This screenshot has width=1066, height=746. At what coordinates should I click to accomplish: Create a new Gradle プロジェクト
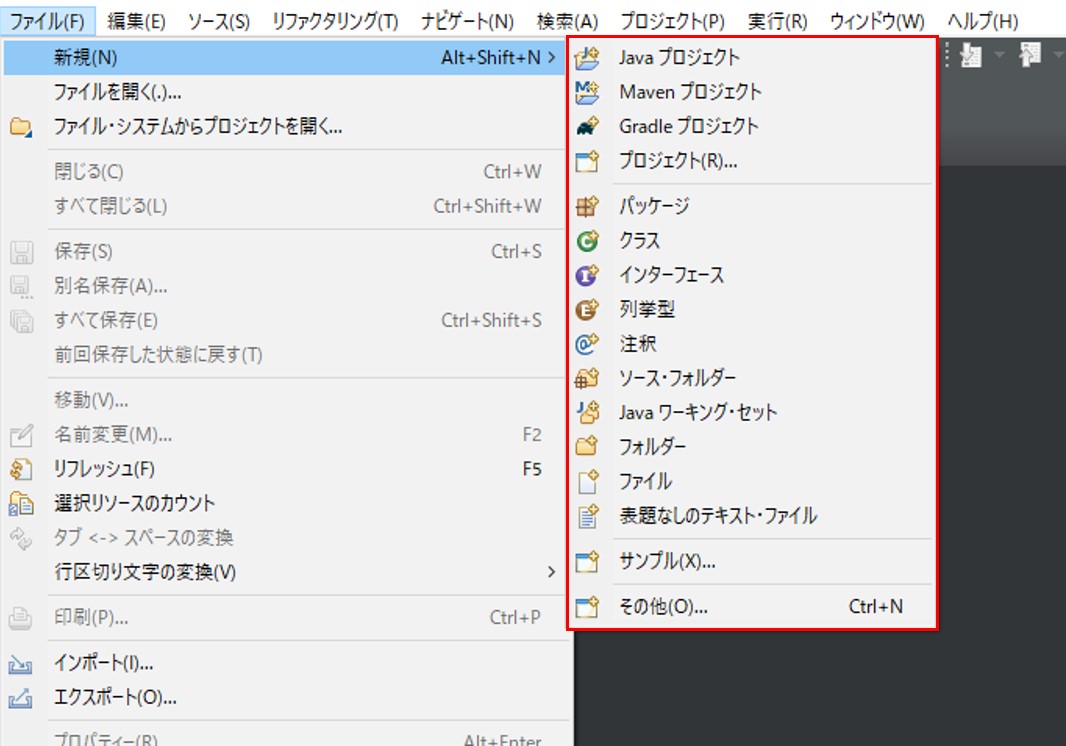[752, 126]
